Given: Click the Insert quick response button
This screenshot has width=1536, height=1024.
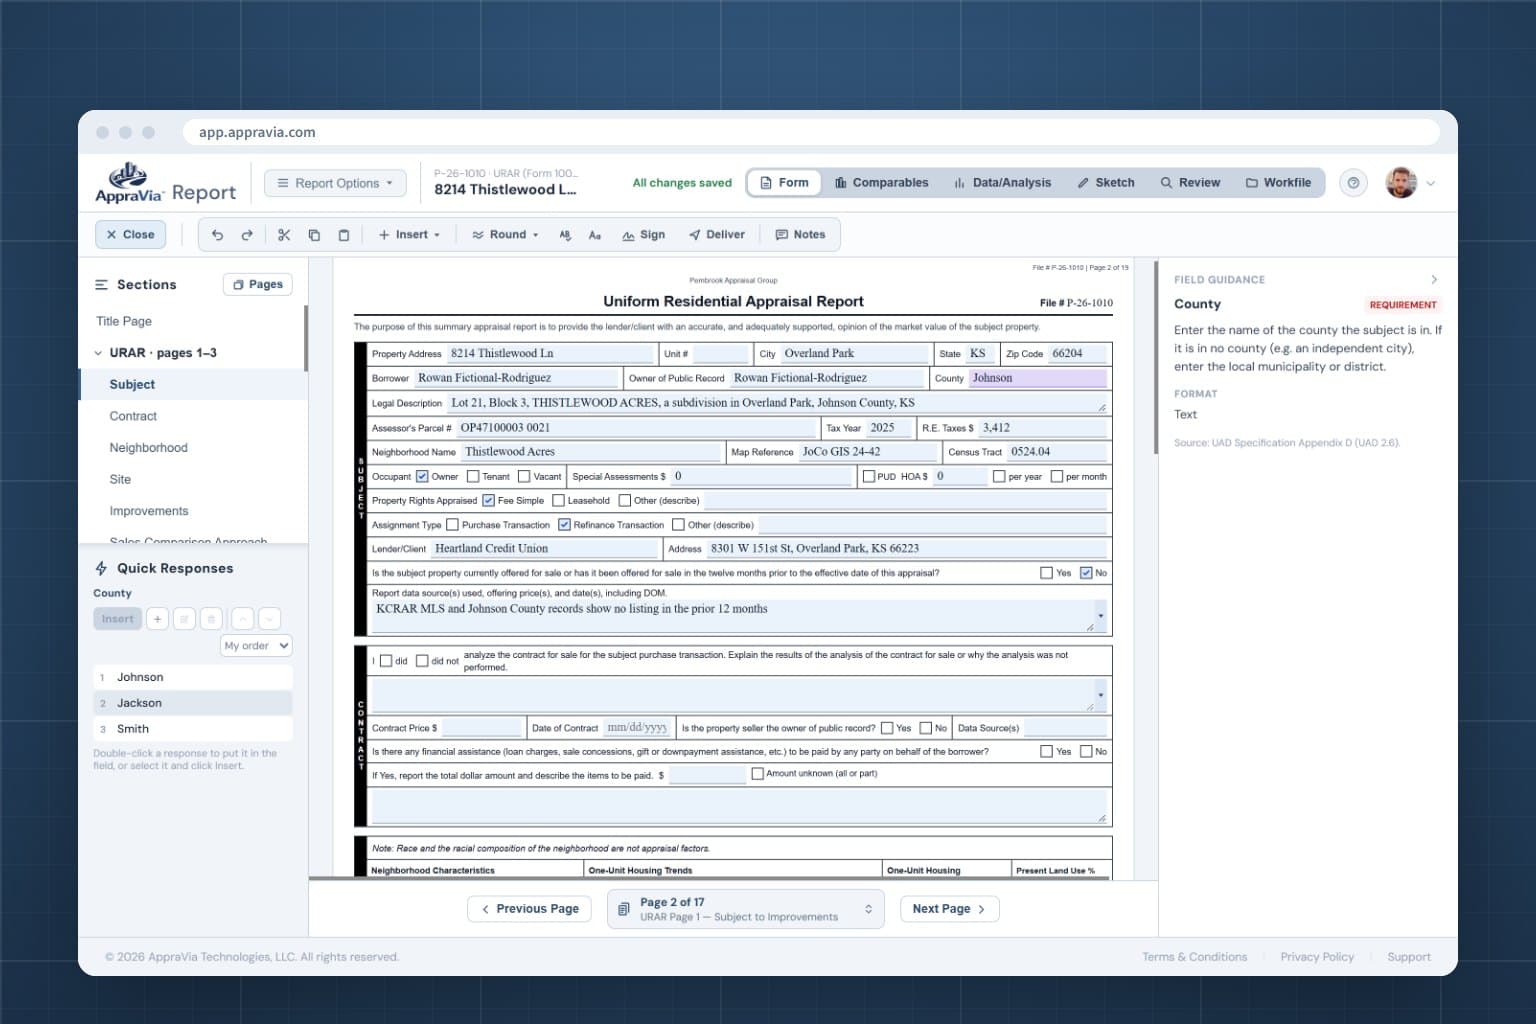Looking at the screenshot, I should point(117,619).
